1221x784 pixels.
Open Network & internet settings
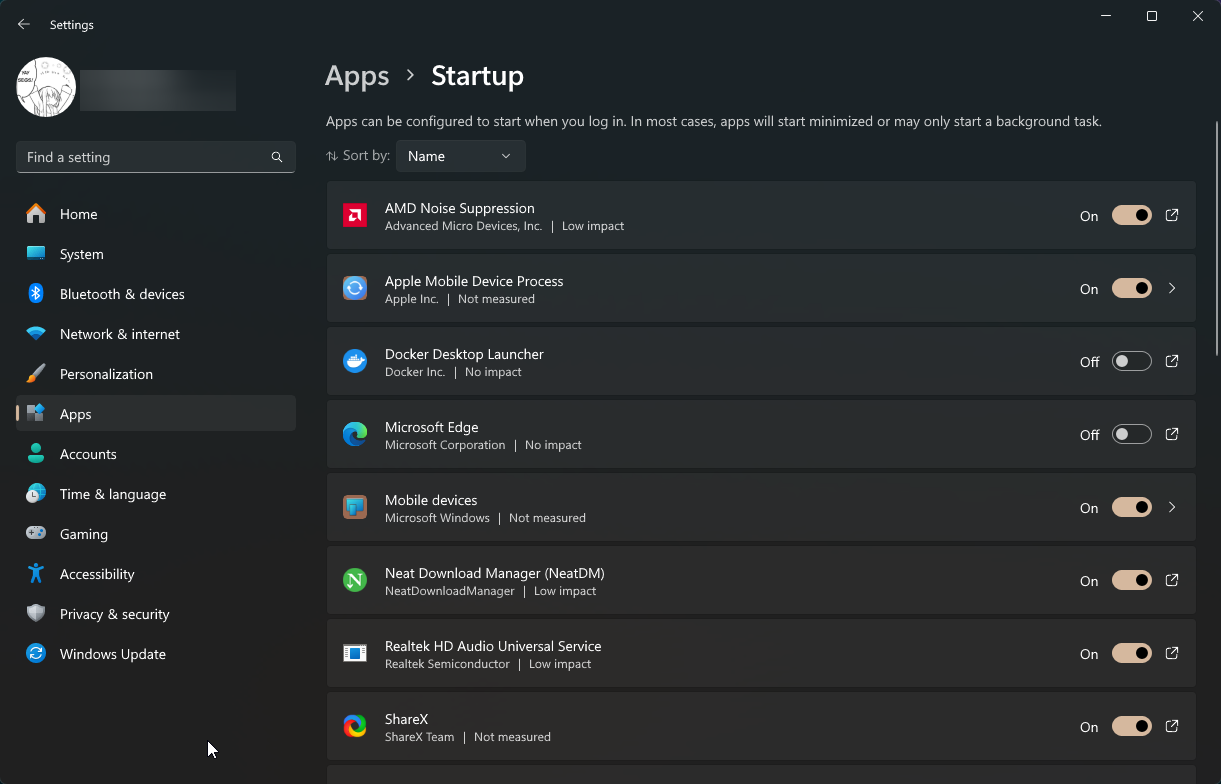click(x=156, y=334)
